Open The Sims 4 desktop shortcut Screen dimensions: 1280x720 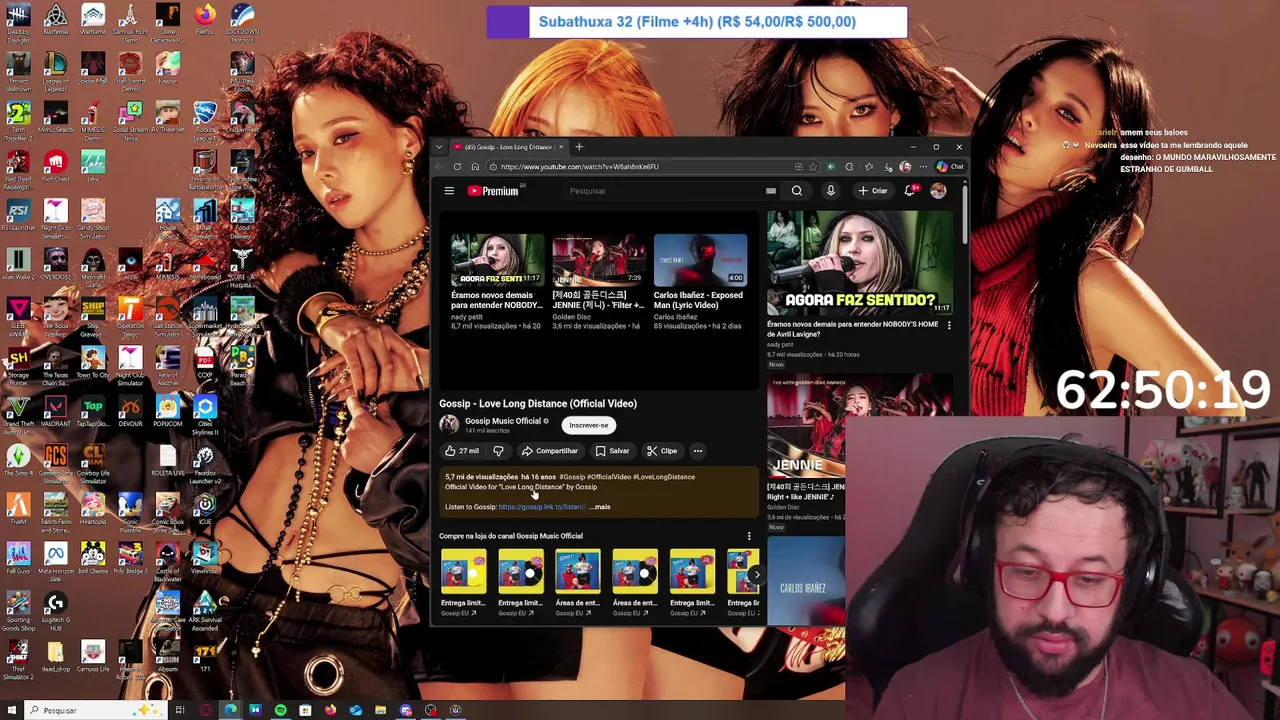coord(18,460)
